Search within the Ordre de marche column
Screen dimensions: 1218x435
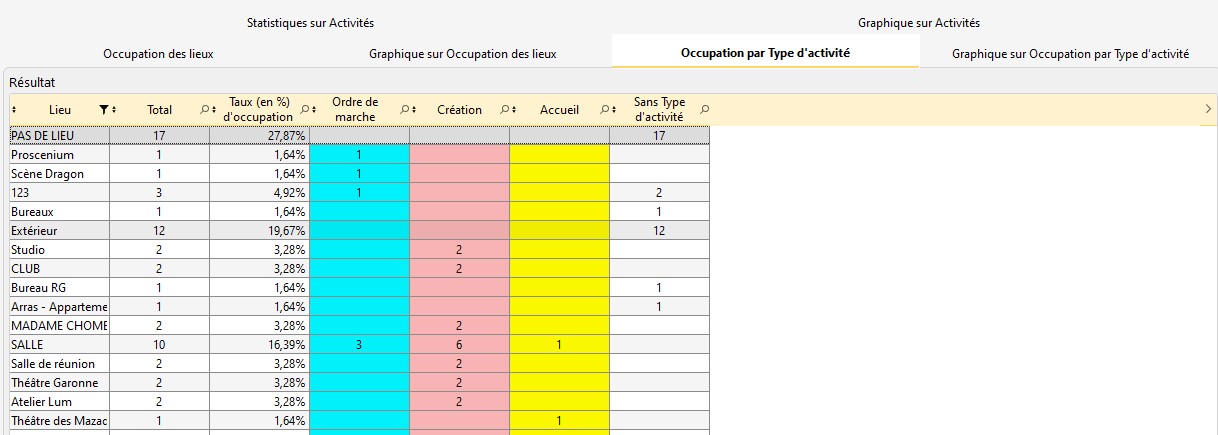coord(404,109)
